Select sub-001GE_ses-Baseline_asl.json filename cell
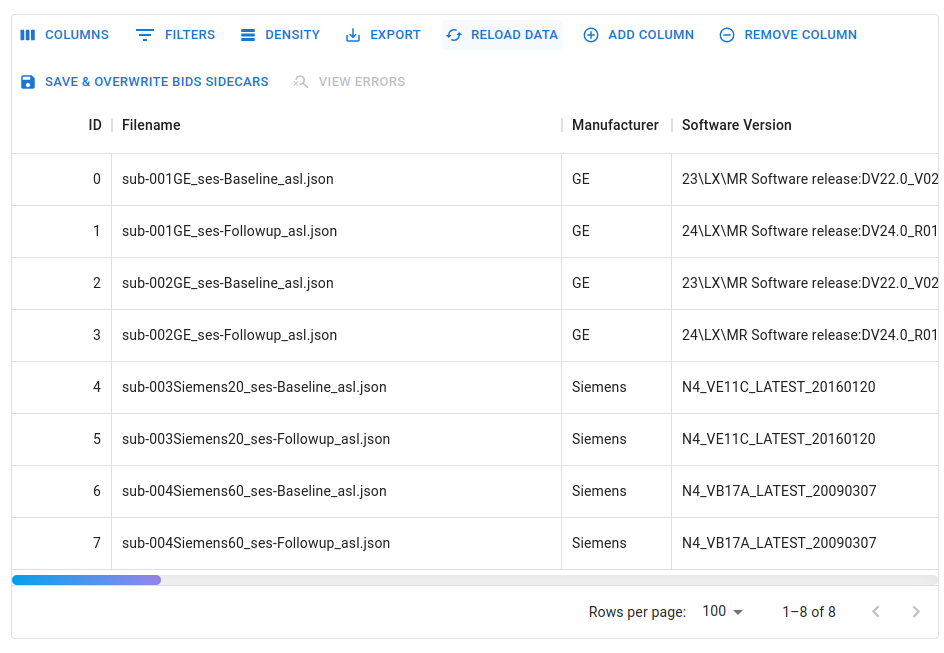 [337, 179]
